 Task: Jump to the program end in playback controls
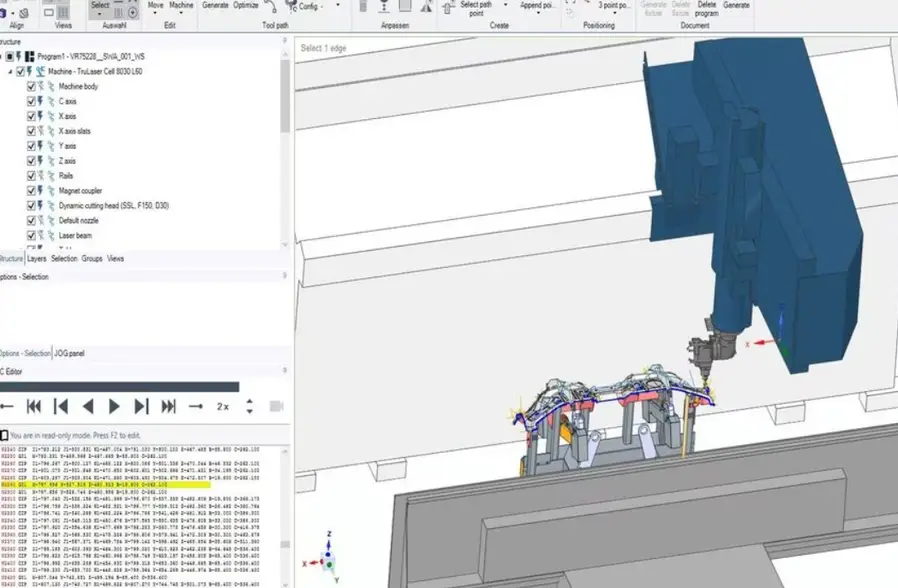pos(168,407)
